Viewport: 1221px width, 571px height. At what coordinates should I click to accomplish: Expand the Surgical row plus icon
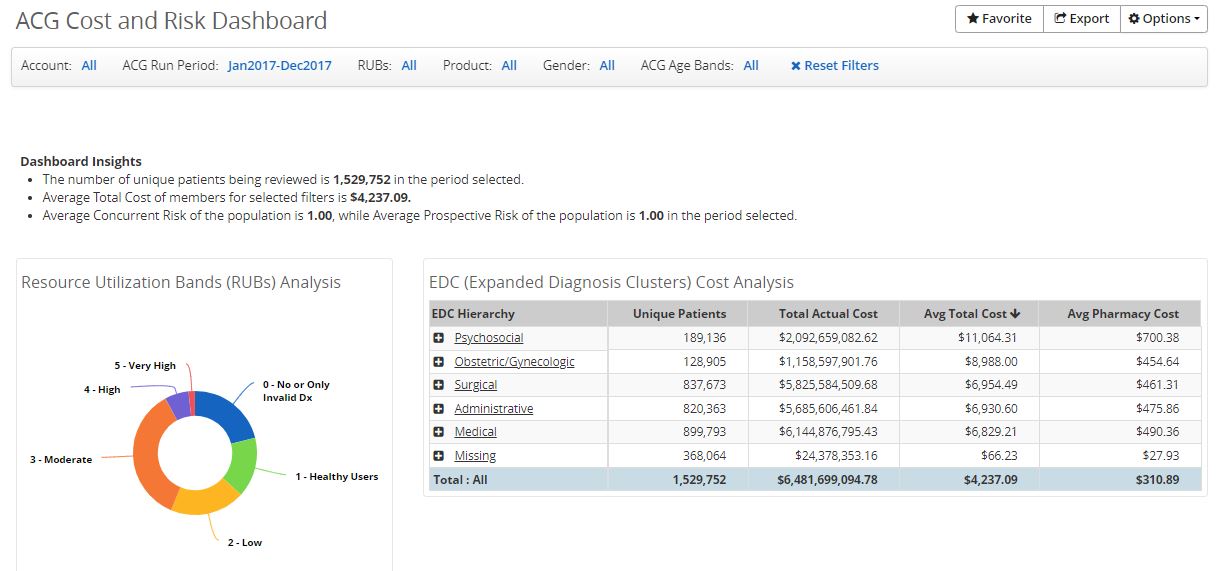pyautogui.click(x=439, y=385)
